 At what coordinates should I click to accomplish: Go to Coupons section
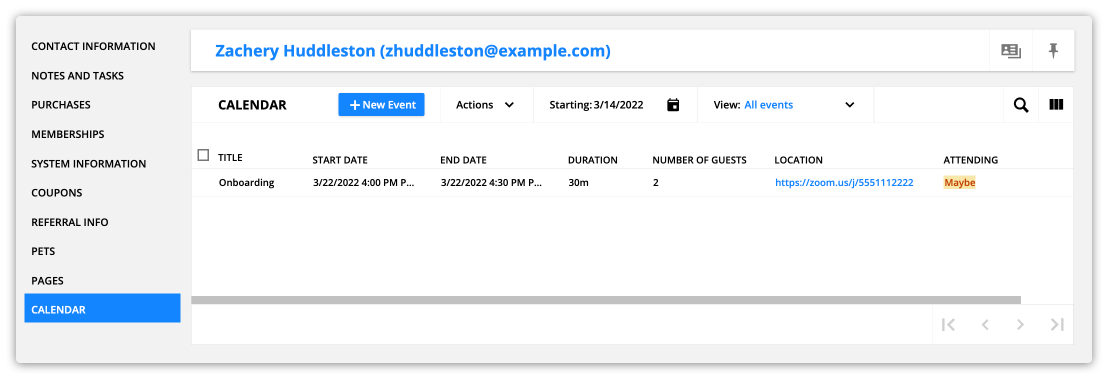pyautogui.click(x=57, y=192)
